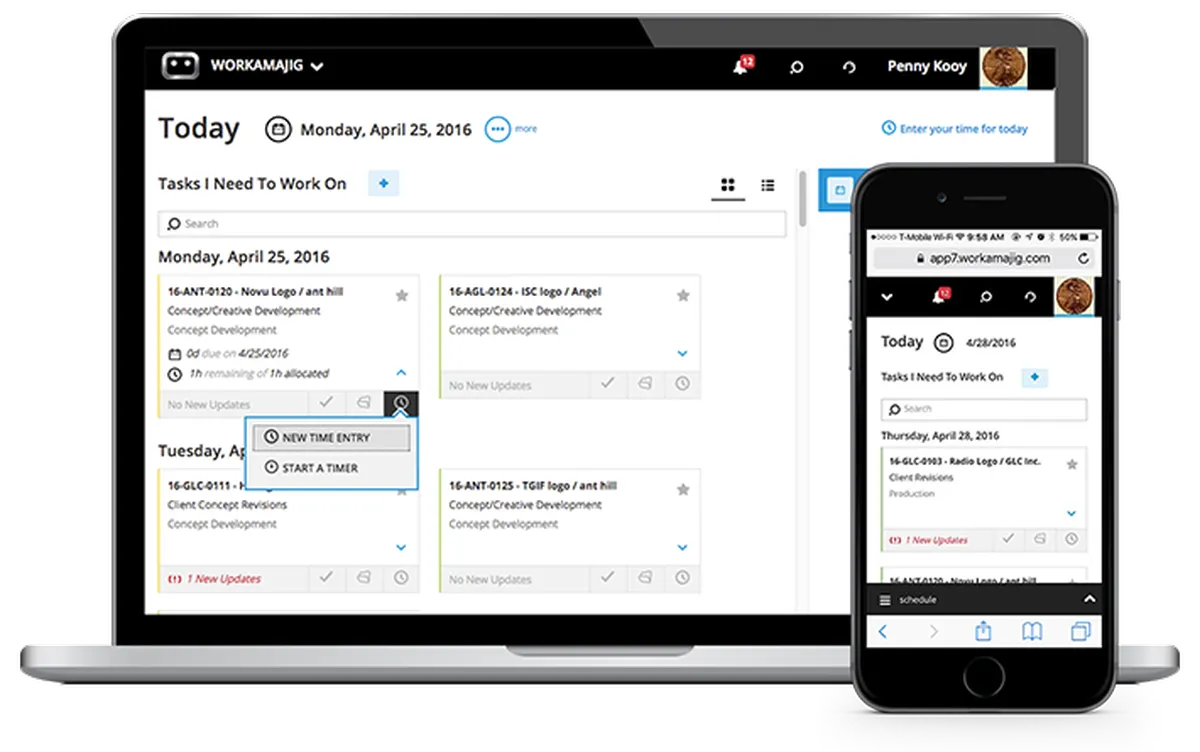This screenshot has height=752, width=1200.
Task: Click clock icon on Radio Logo card
Action: [x=1071, y=539]
